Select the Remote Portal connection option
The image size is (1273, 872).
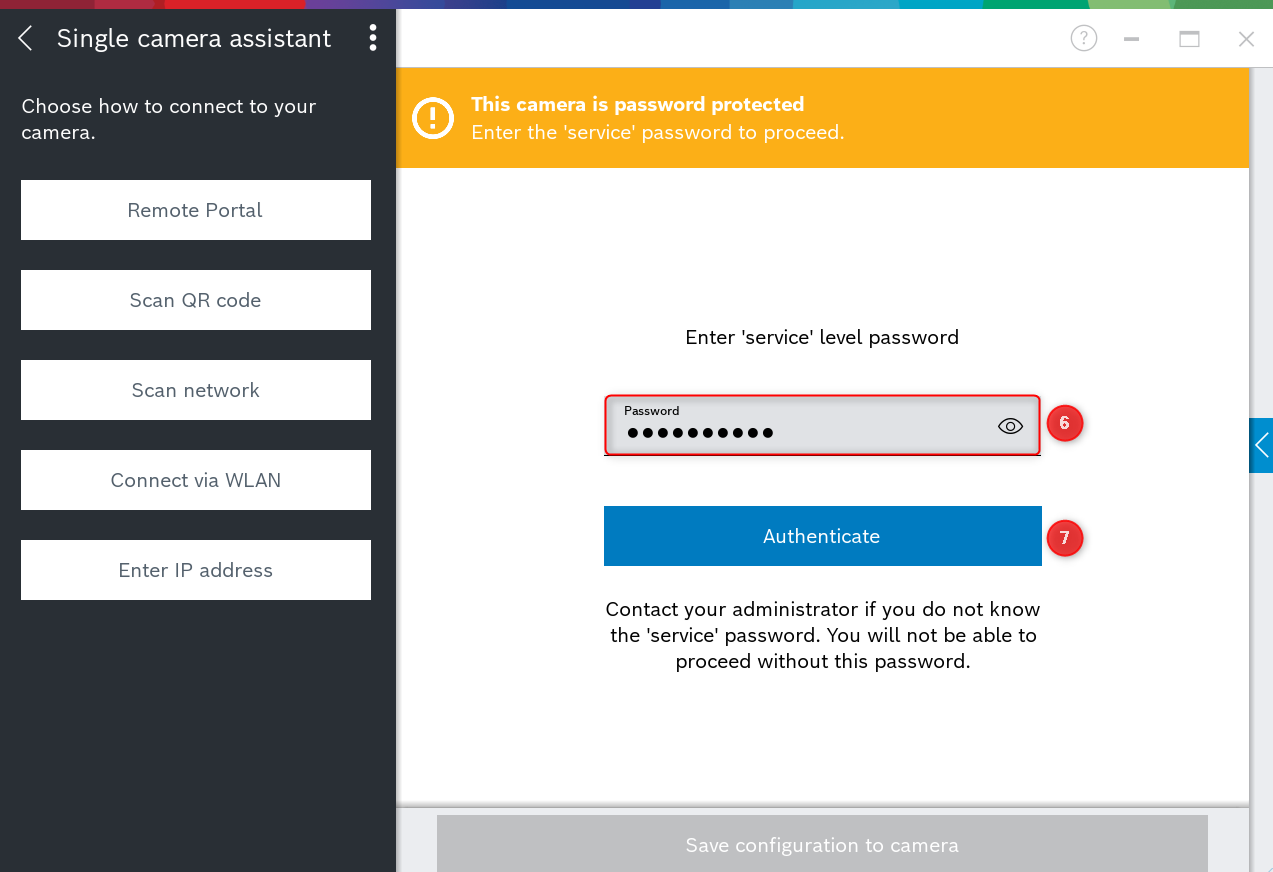tap(195, 210)
